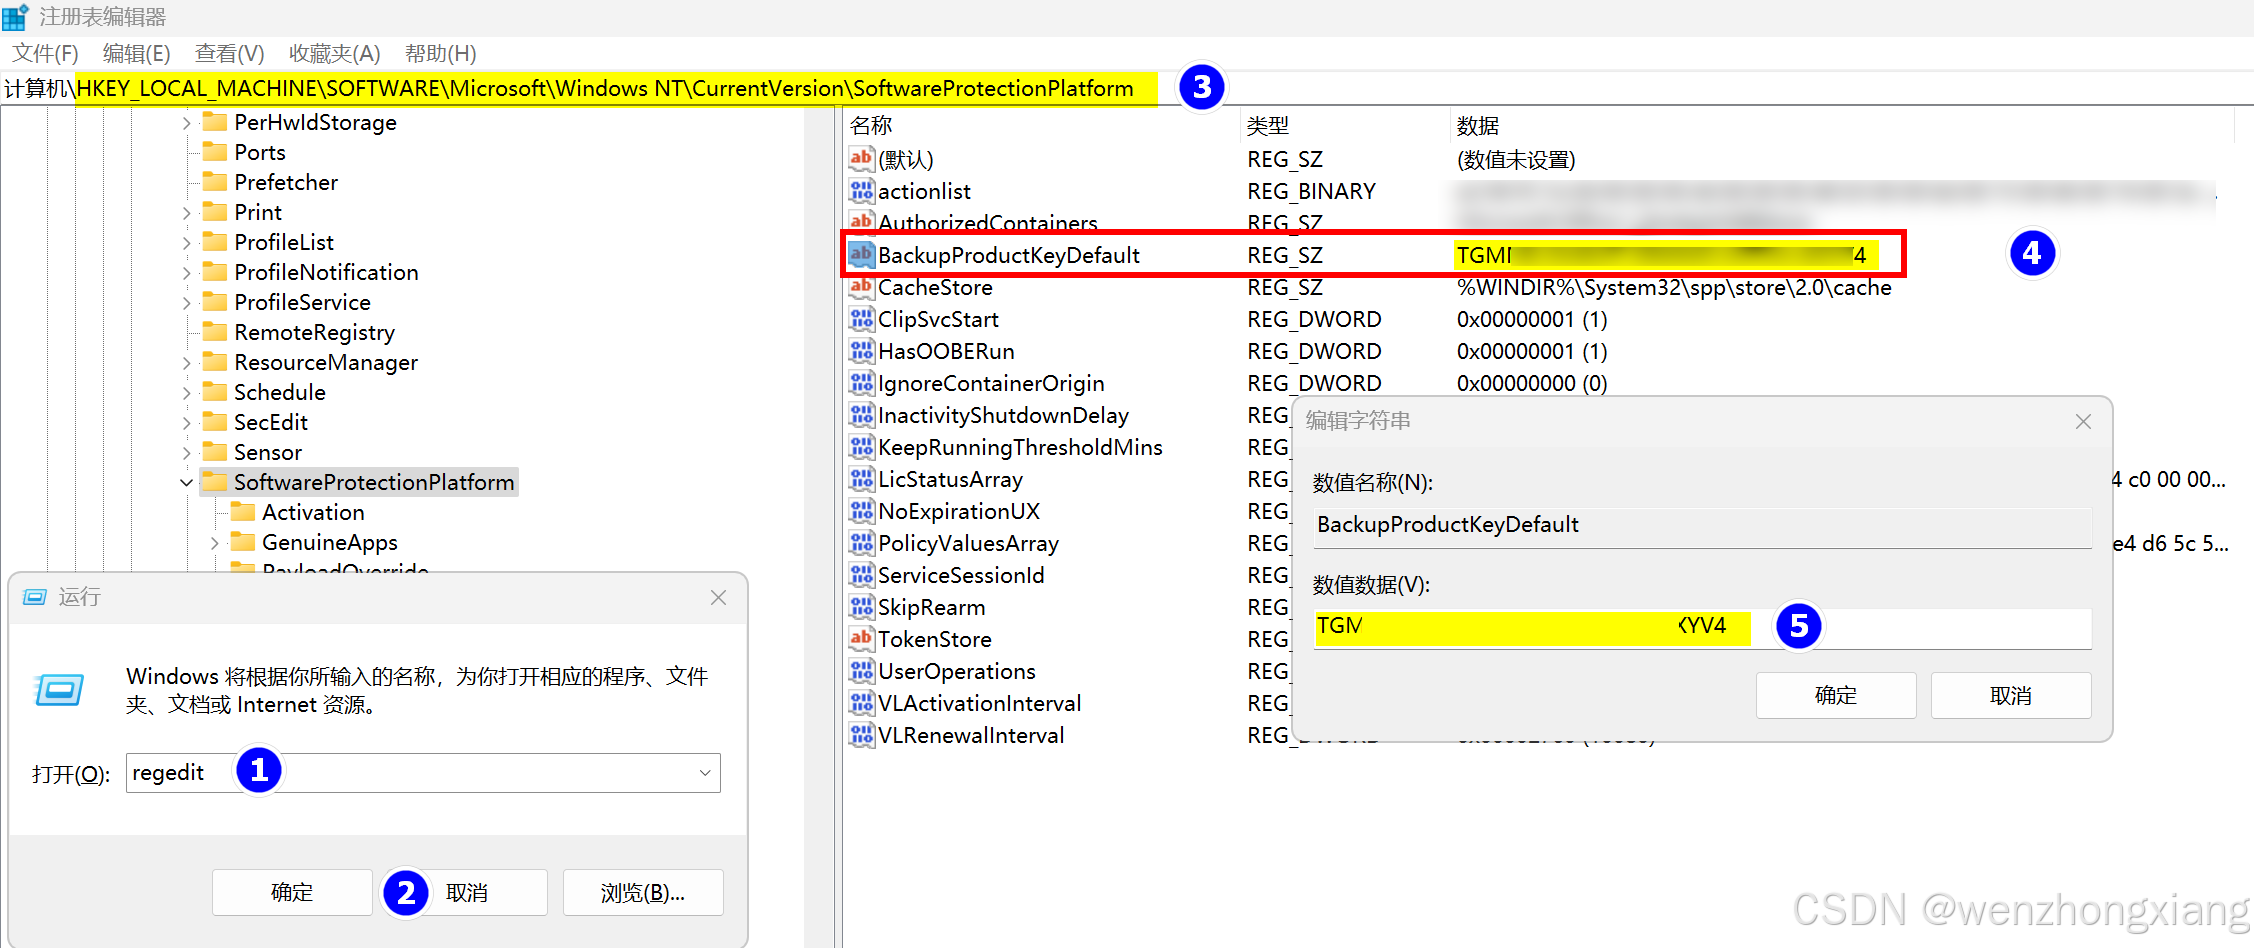Click the Registry Editor app icon in title bar
The image size is (2254, 948).
click(x=15, y=17)
